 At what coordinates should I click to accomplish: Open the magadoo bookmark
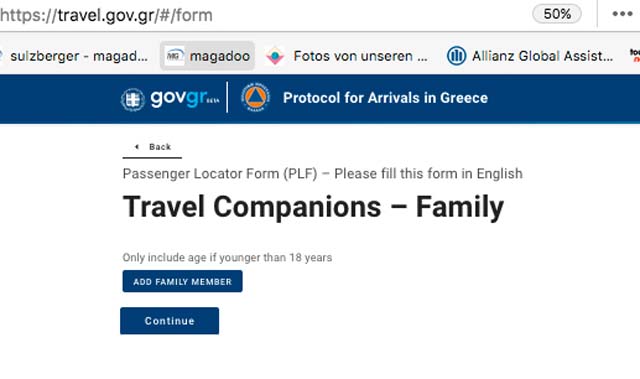(x=207, y=56)
